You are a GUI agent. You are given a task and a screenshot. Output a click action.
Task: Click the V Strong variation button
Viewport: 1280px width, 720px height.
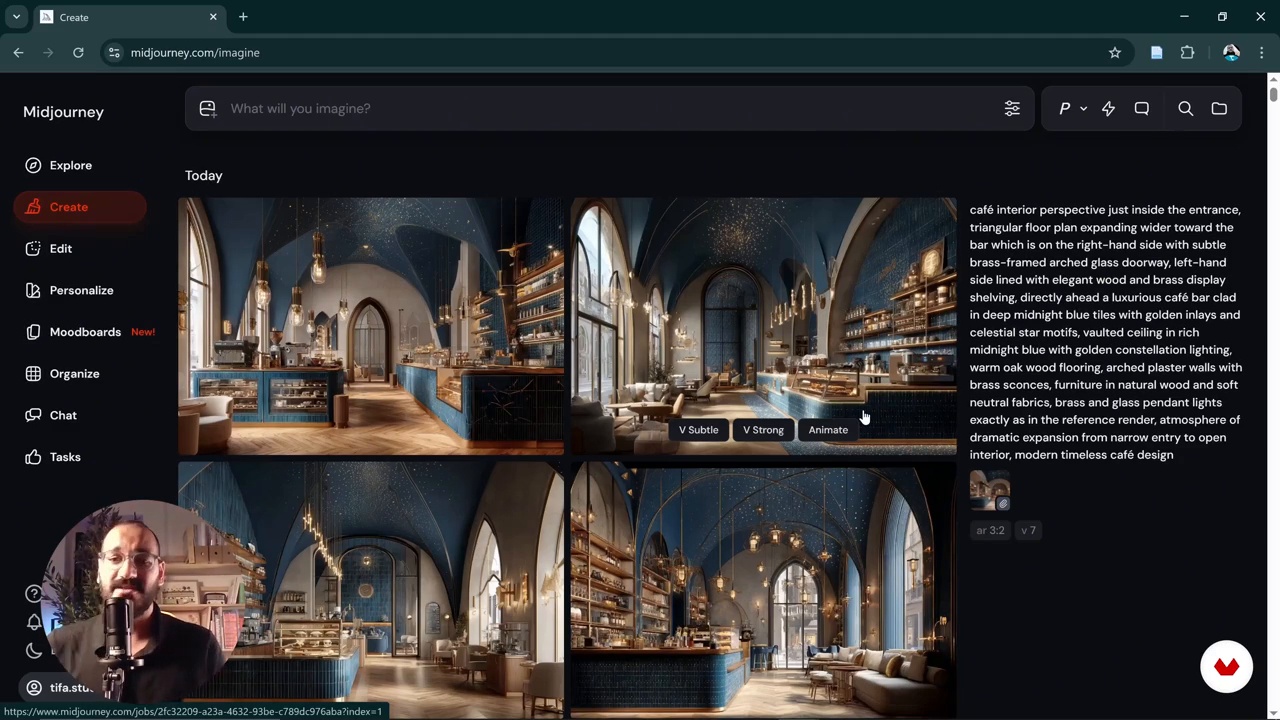[763, 430]
